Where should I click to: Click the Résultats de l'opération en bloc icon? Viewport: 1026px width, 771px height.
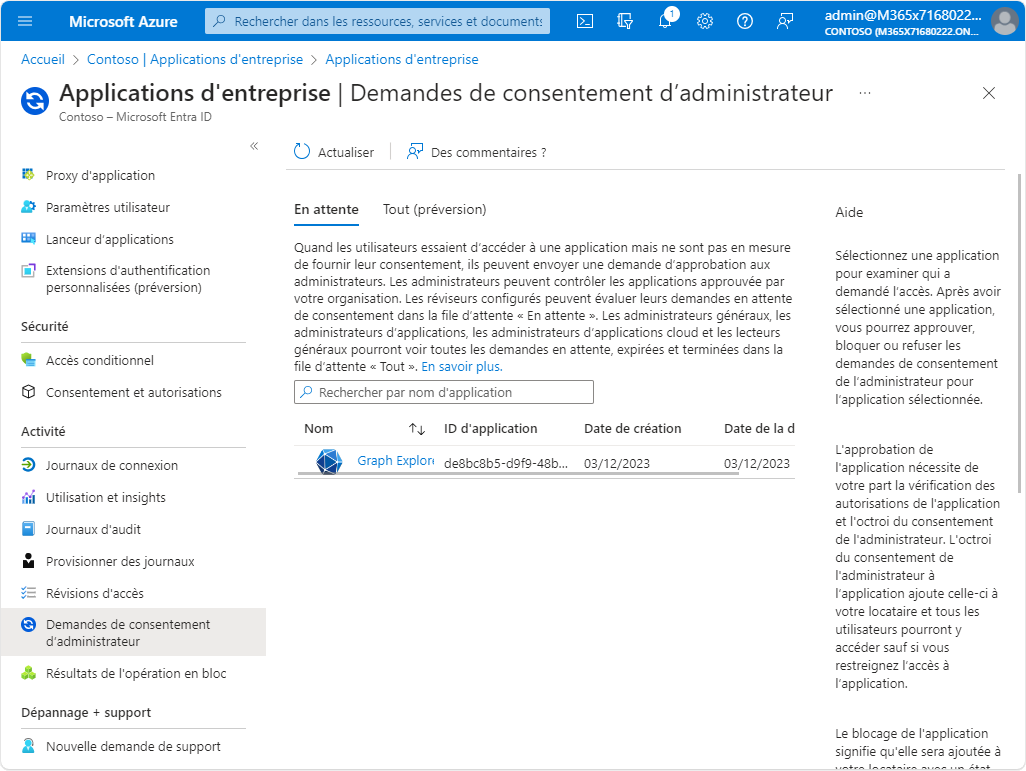click(x=28, y=673)
